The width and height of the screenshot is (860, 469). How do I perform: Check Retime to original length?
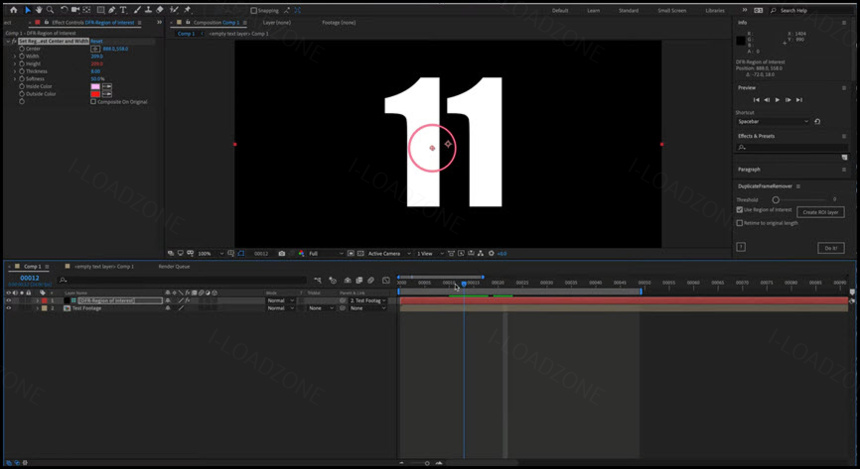pyautogui.click(x=739, y=223)
